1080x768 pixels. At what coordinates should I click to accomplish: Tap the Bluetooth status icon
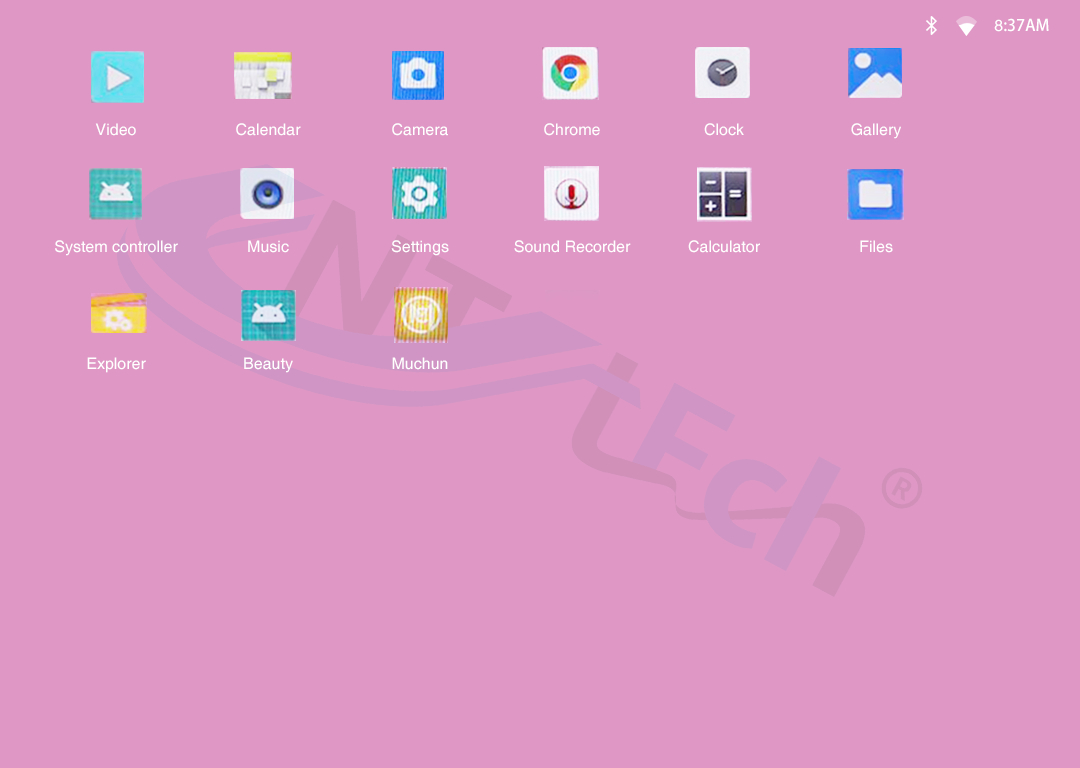tap(931, 26)
